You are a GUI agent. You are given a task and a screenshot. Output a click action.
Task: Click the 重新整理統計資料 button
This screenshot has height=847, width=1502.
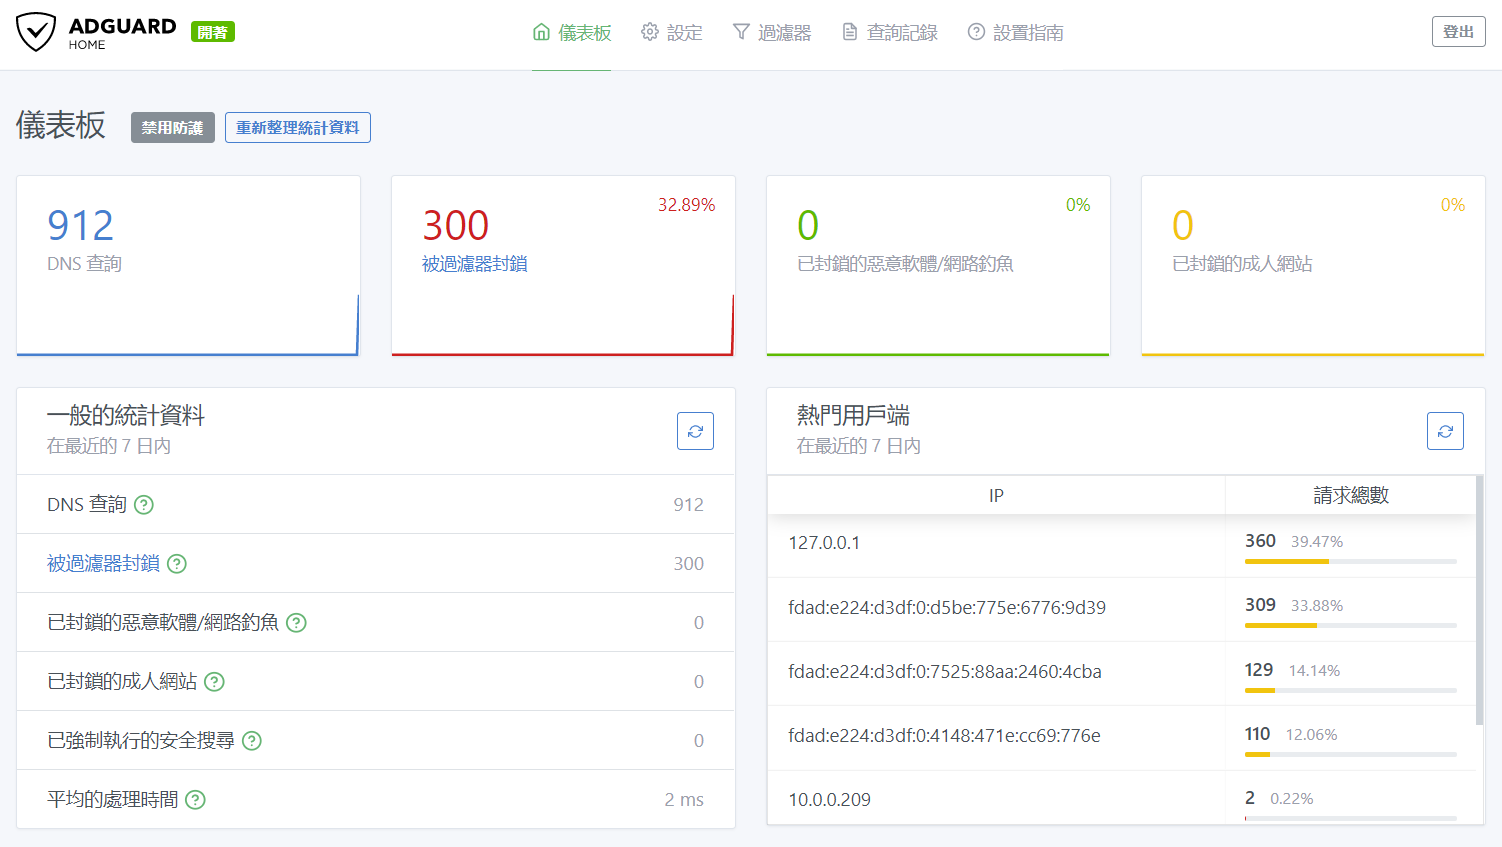tap(297, 127)
